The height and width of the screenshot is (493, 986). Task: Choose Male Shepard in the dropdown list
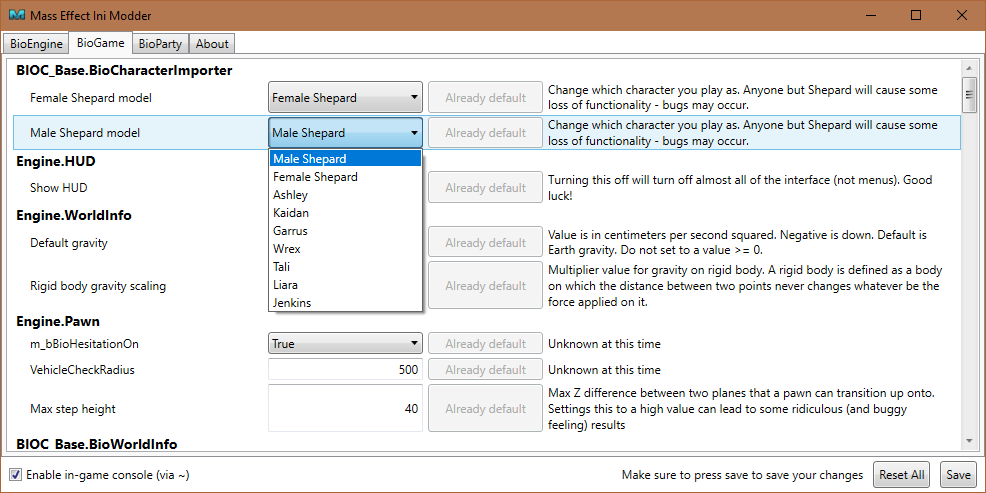pyautogui.click(x=345, y=158)
